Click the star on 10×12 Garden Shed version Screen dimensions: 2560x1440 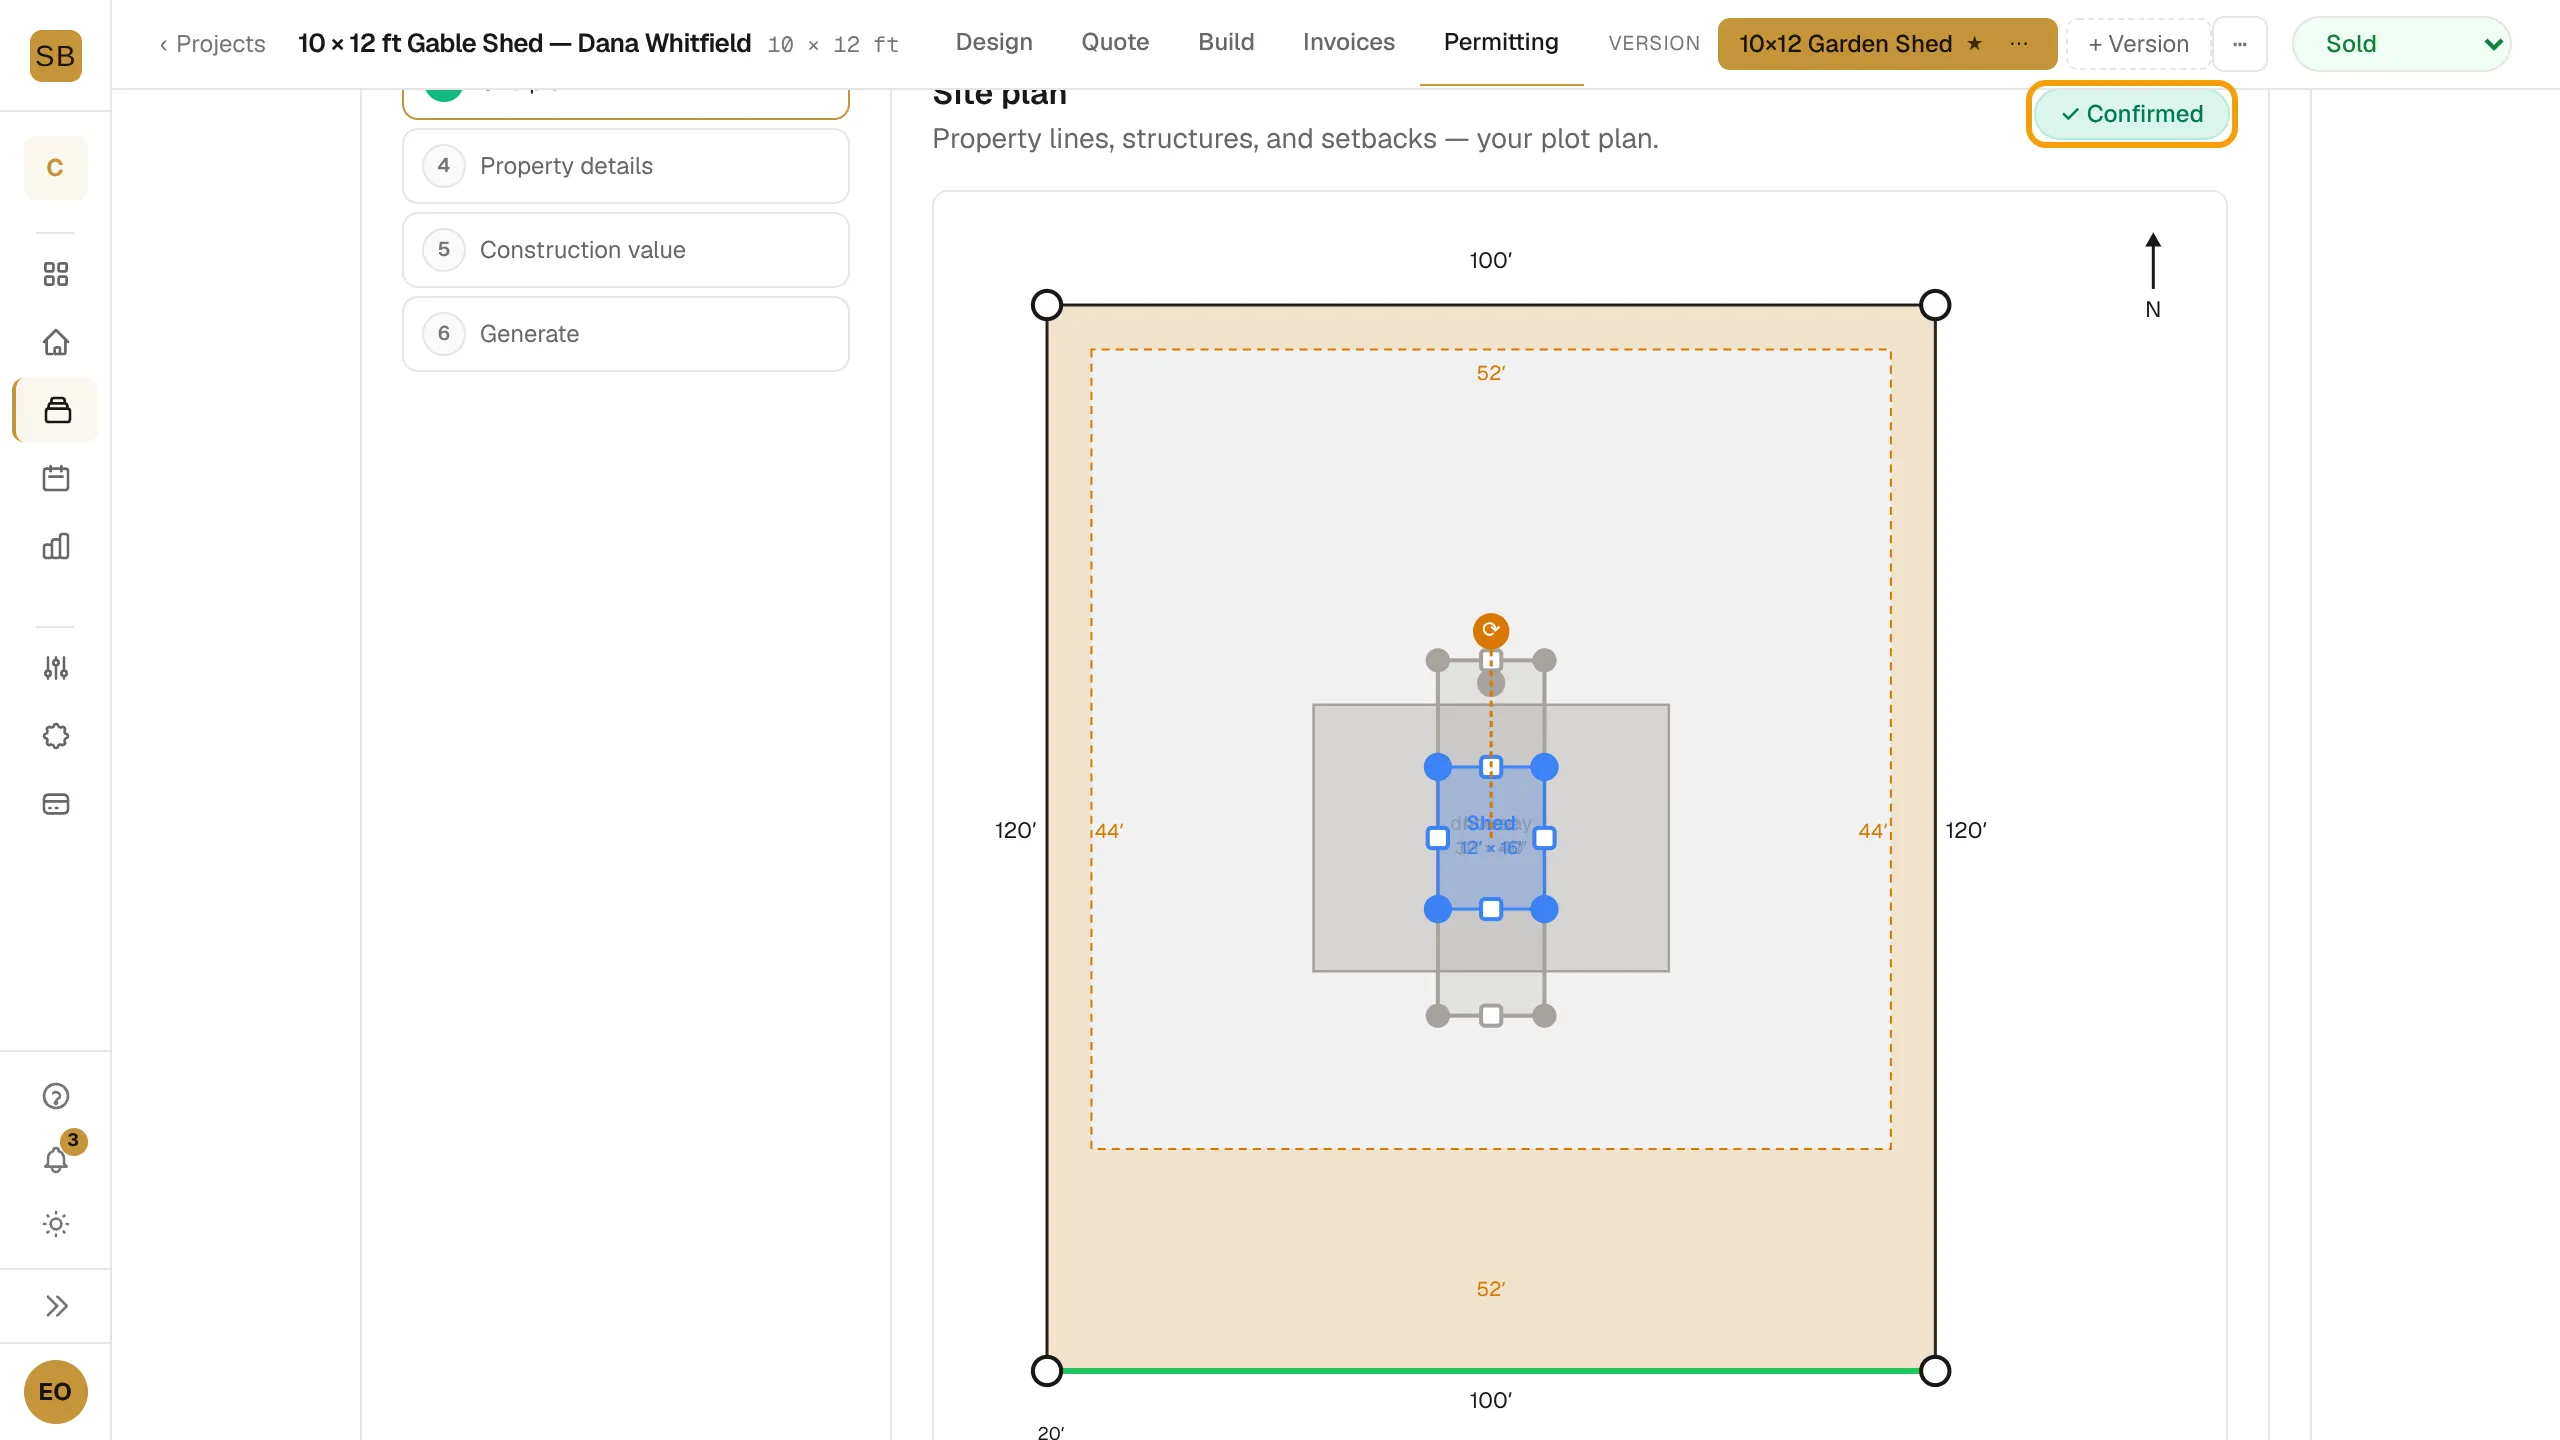pos(1974,43)
